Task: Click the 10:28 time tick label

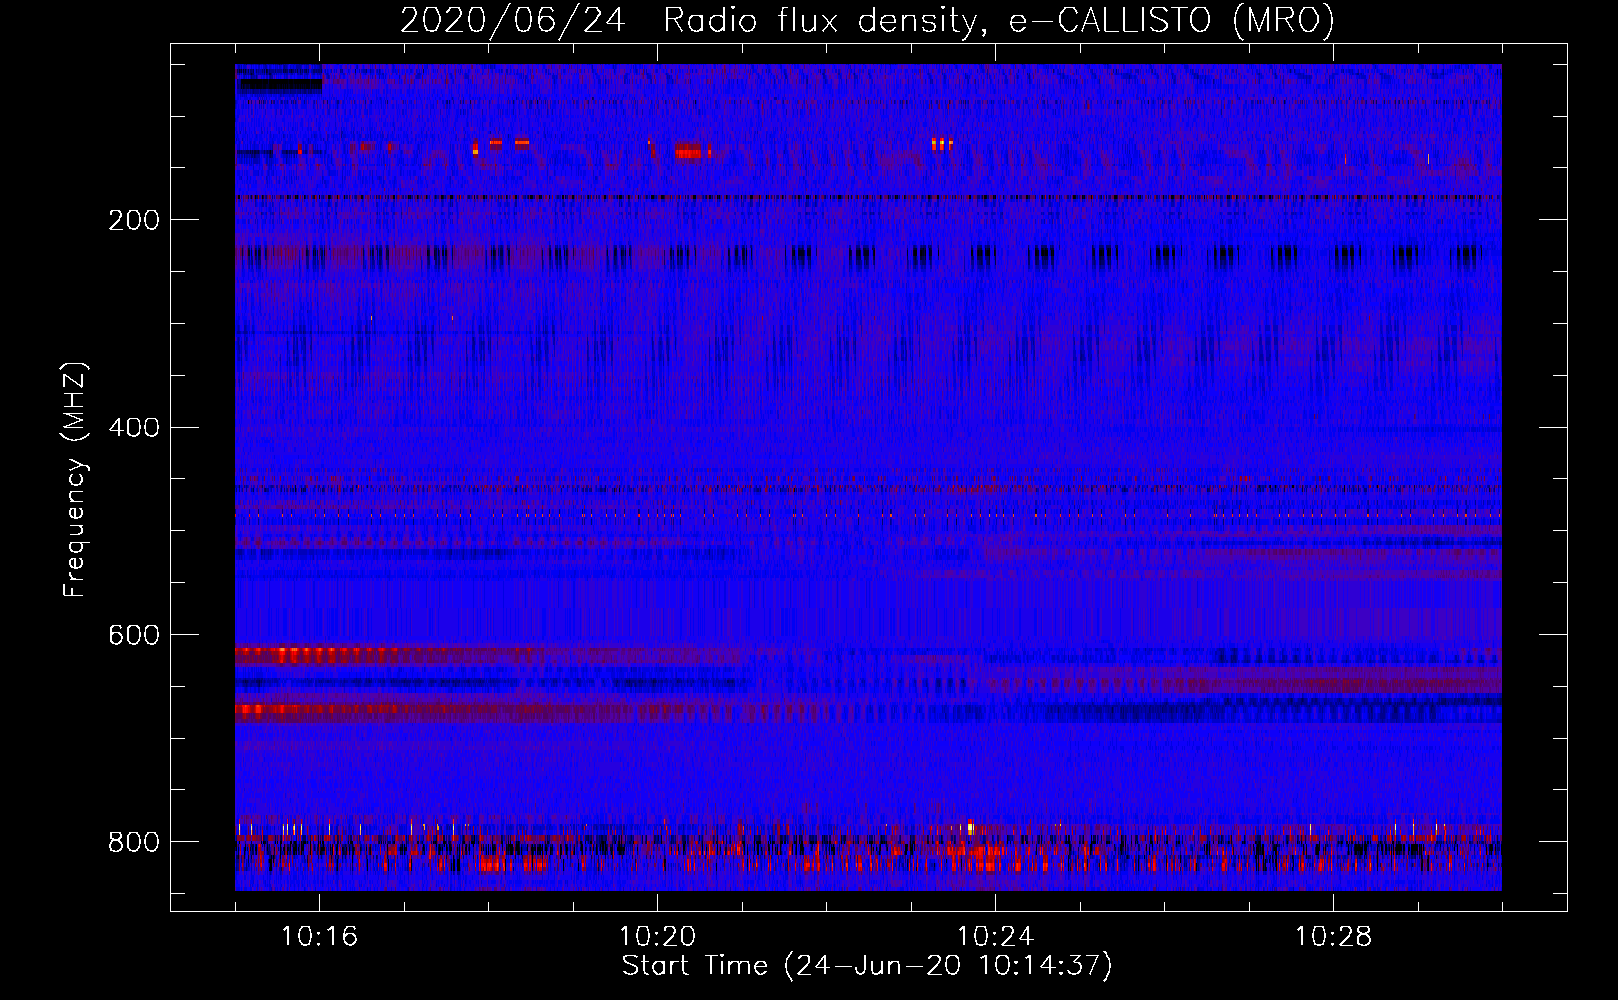Action: point(1333,937)
